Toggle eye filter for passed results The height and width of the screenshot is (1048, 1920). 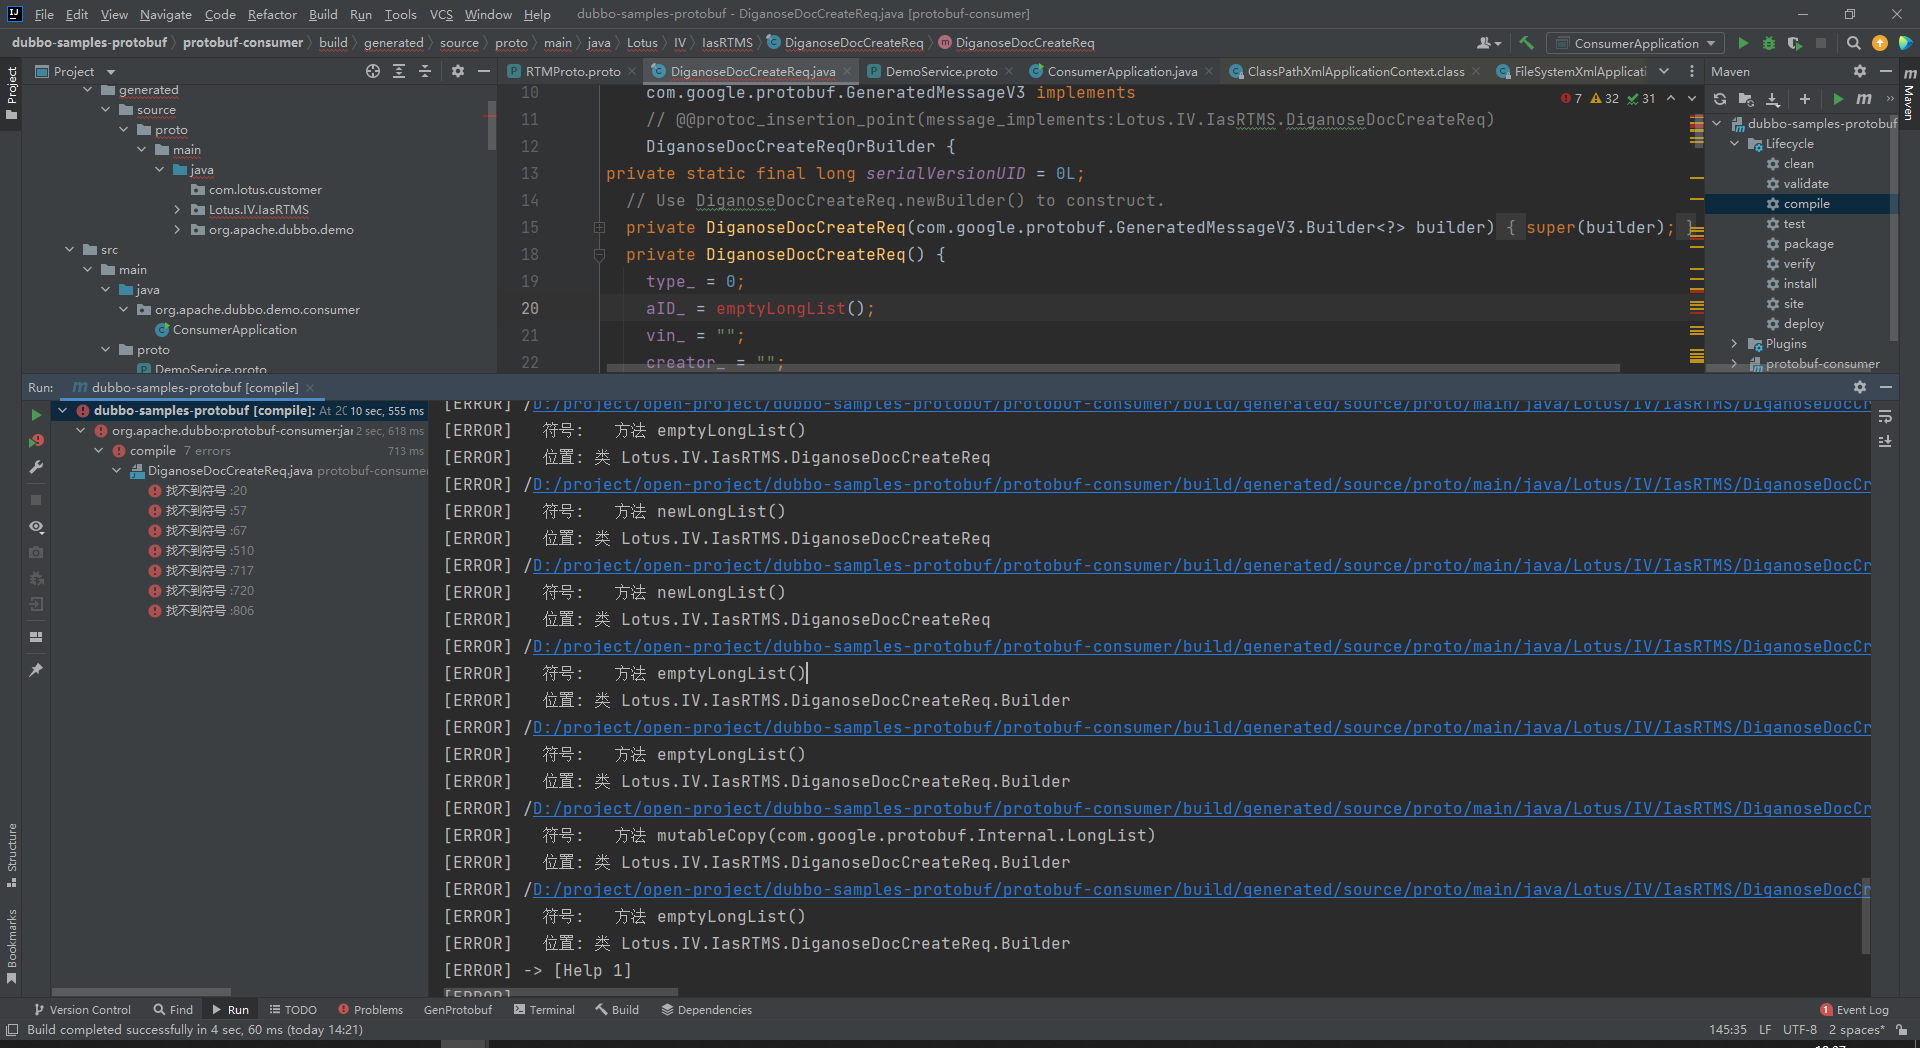pos(36,526)
